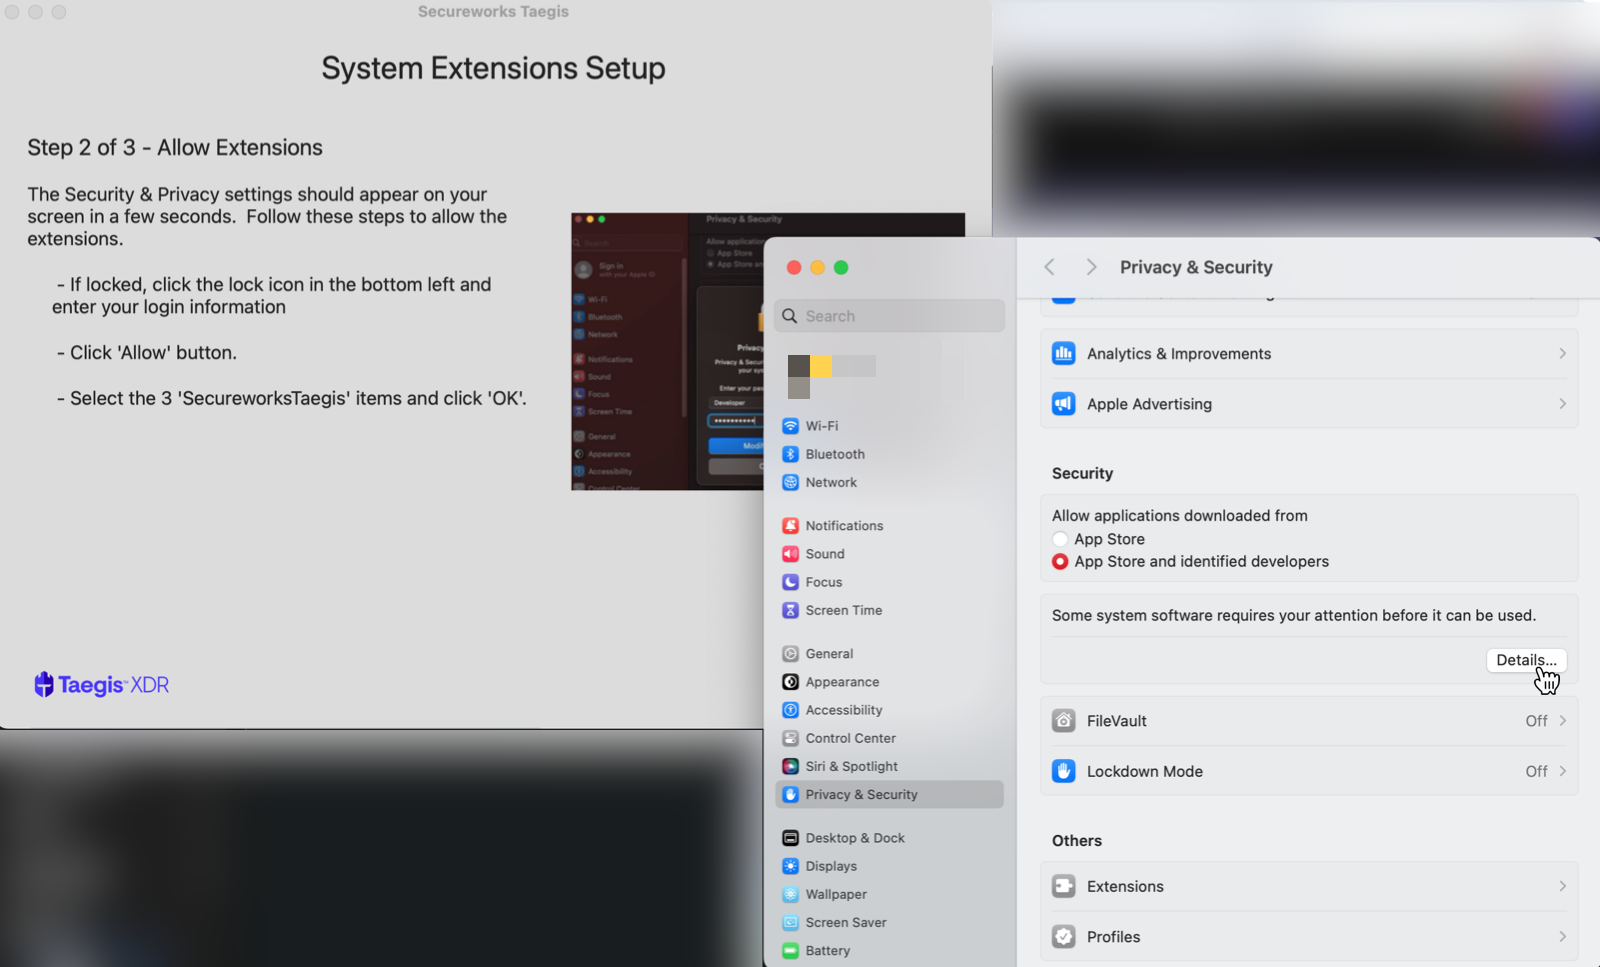Open Lockdown Mode Off chevron
Screen dimensions: 1600x967
pyautogui.click(x=1562, y=771)
